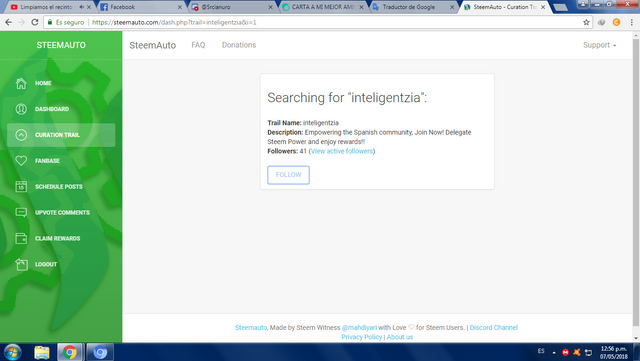The height and width of the screenshot is (361, 640).
Task: Expand the Support dropdown menu
Action: point(599,45)
